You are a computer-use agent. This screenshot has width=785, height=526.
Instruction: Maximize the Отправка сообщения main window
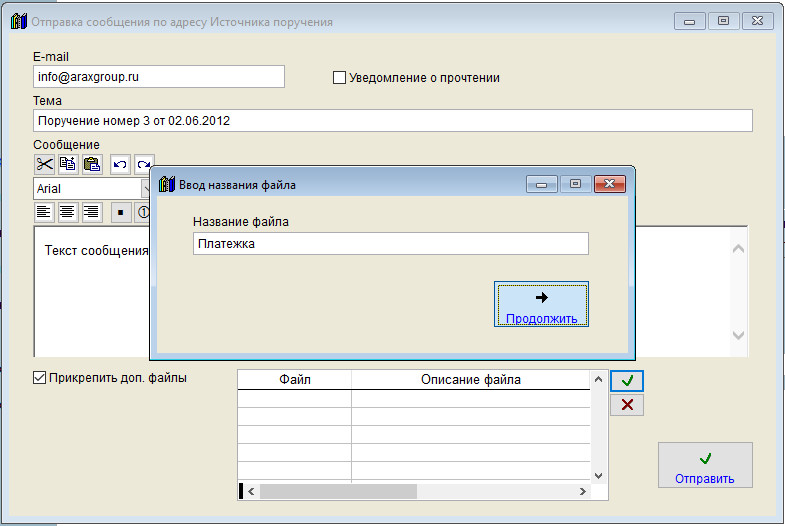click(x=723, y=21)
